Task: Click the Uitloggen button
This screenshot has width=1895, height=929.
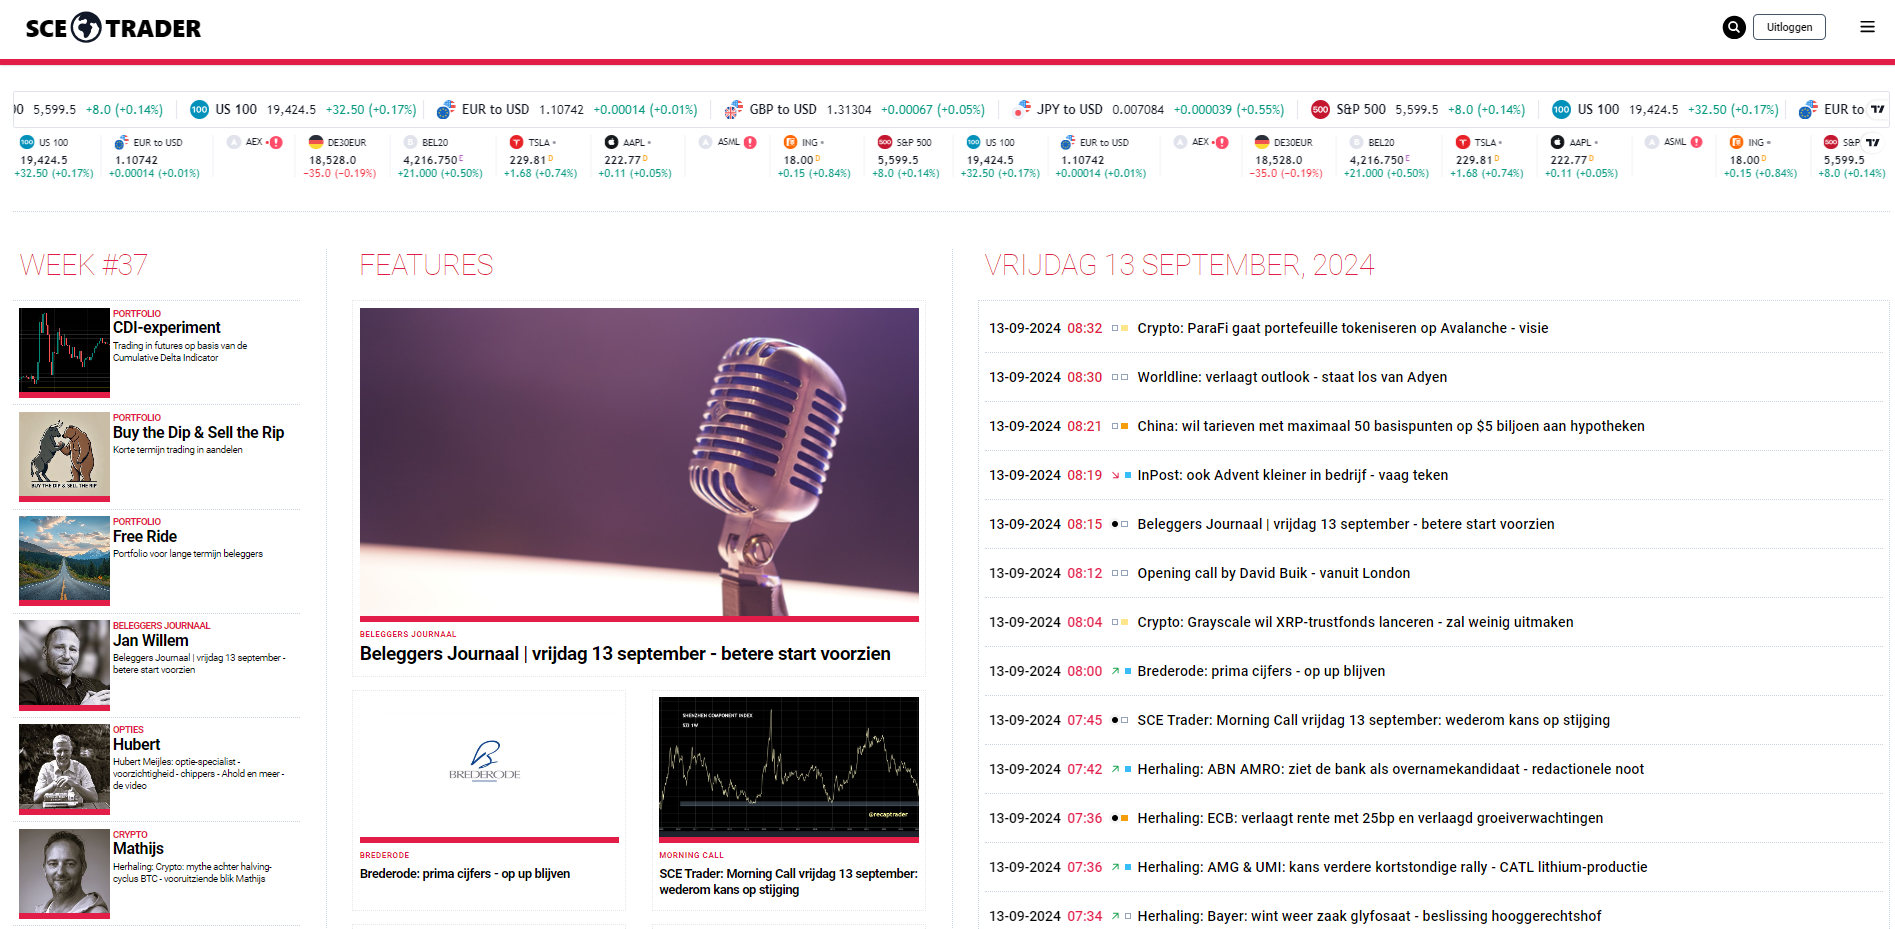Action: pos(1789,27)
